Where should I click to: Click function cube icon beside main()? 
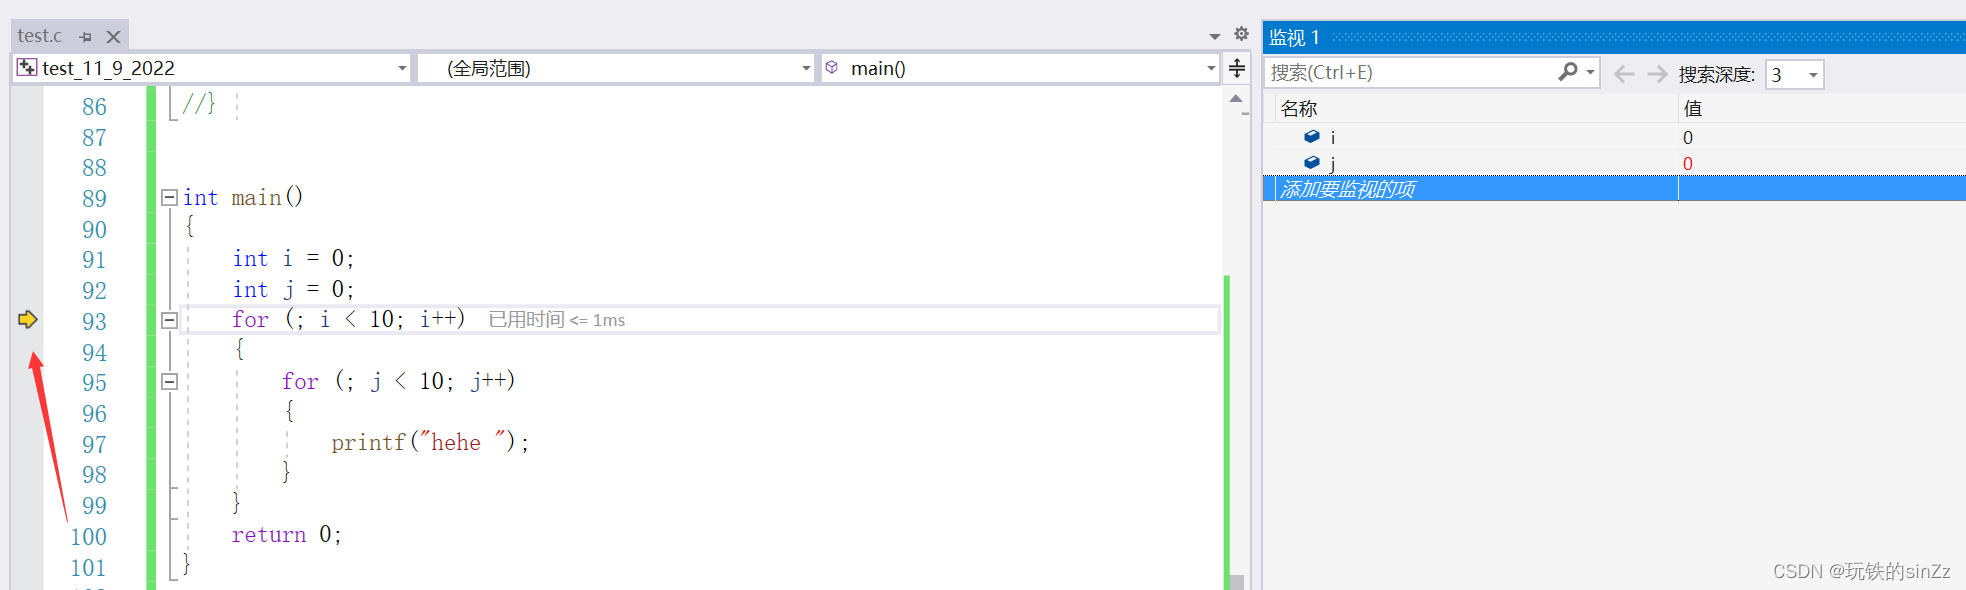pyautogui.click(x=832, y=68)
